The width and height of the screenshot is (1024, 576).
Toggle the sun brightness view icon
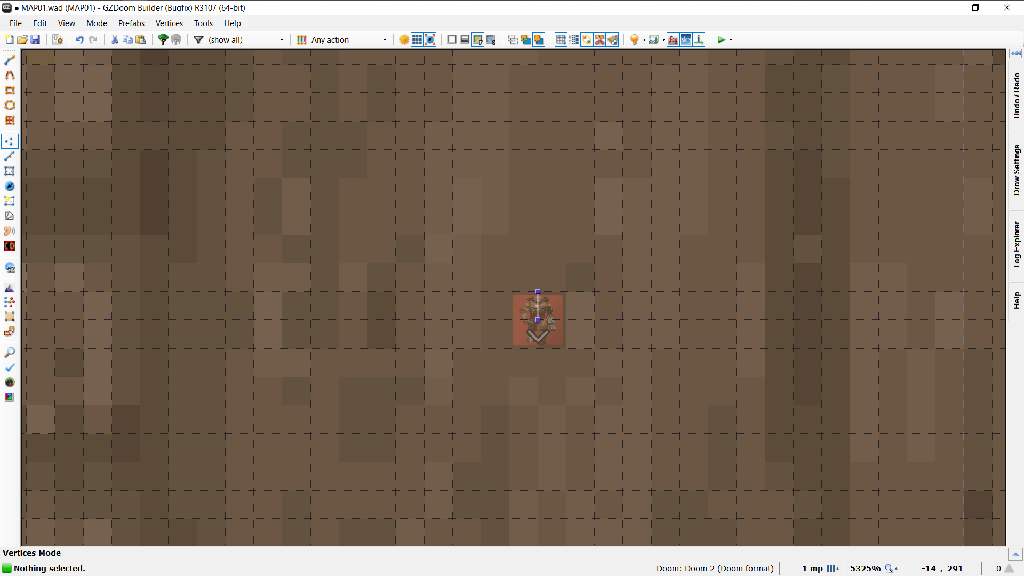click(404, 40)
